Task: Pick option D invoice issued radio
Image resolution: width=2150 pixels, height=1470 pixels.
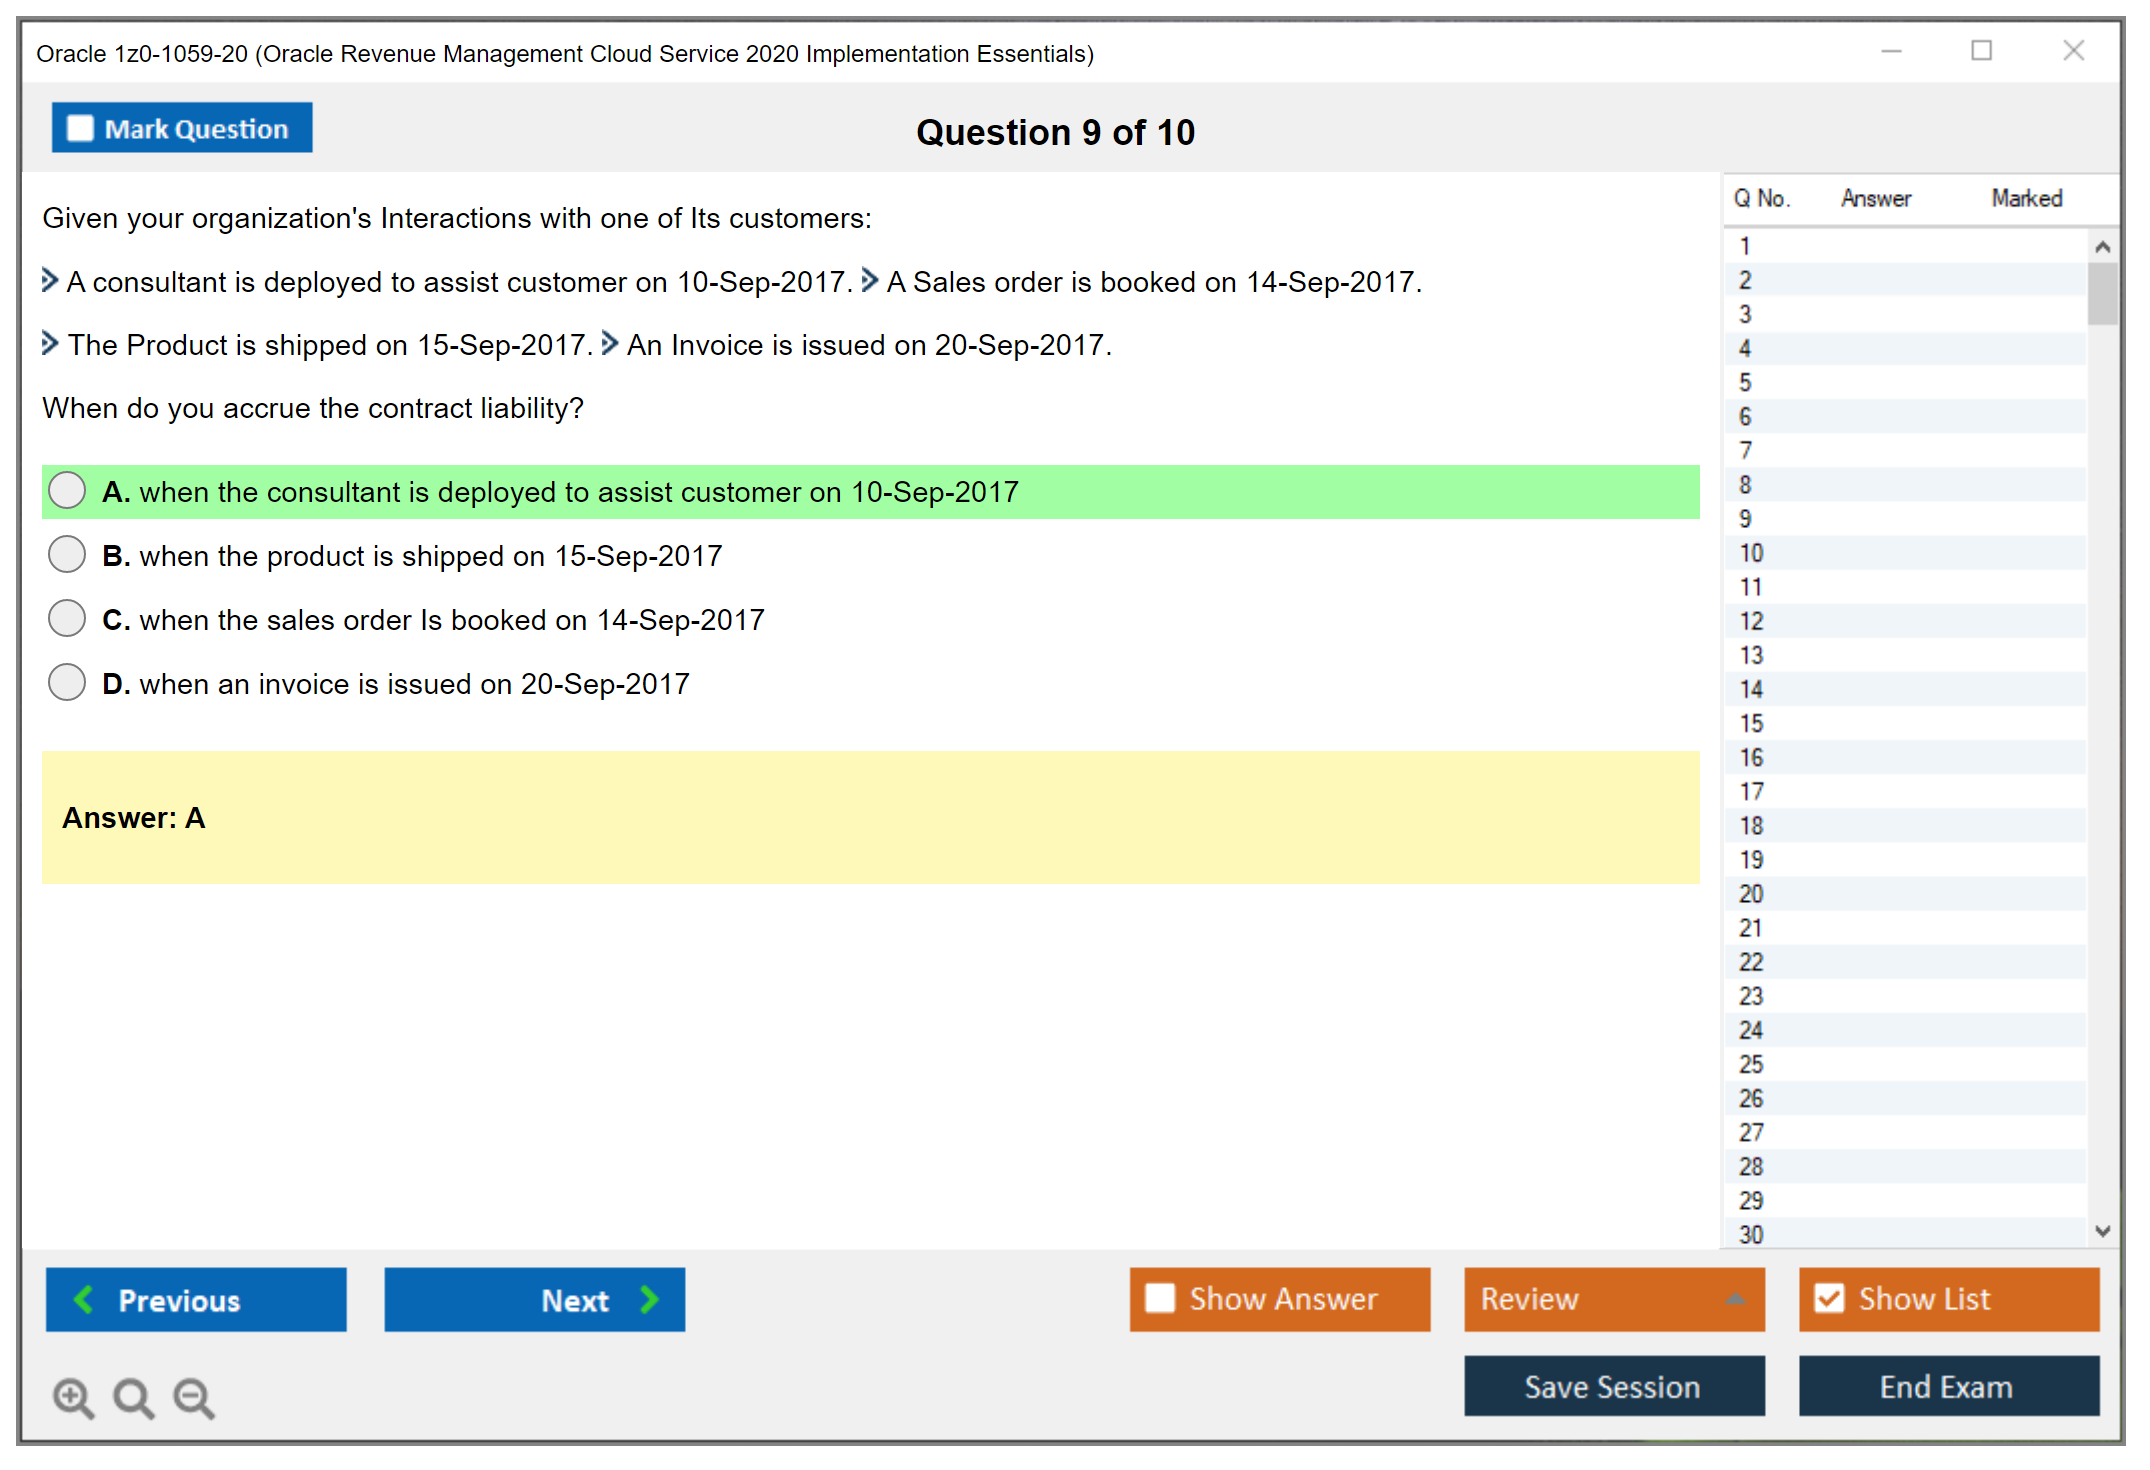Action: click(67, 683)
